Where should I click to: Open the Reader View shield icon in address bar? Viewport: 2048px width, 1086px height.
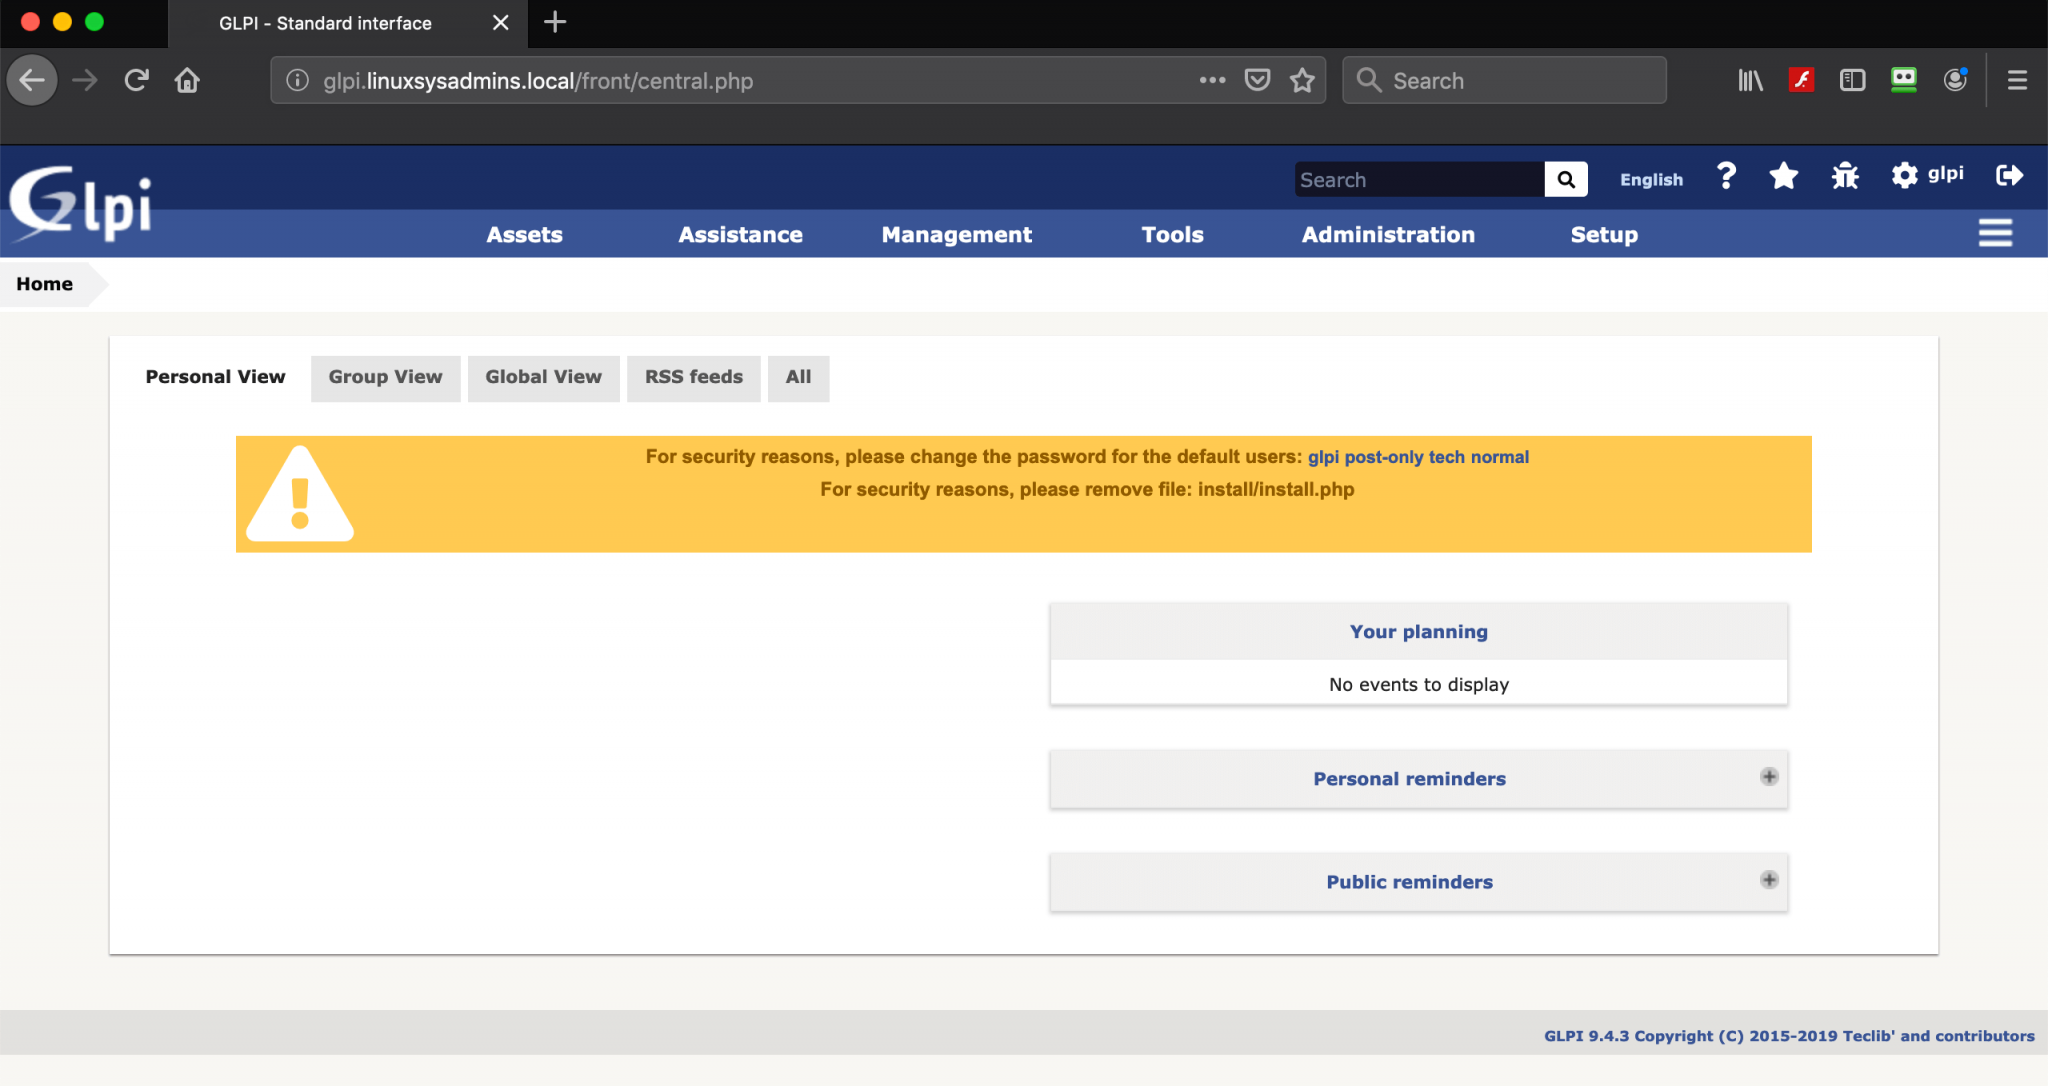pyautogui.click(x=1257, y=80)
